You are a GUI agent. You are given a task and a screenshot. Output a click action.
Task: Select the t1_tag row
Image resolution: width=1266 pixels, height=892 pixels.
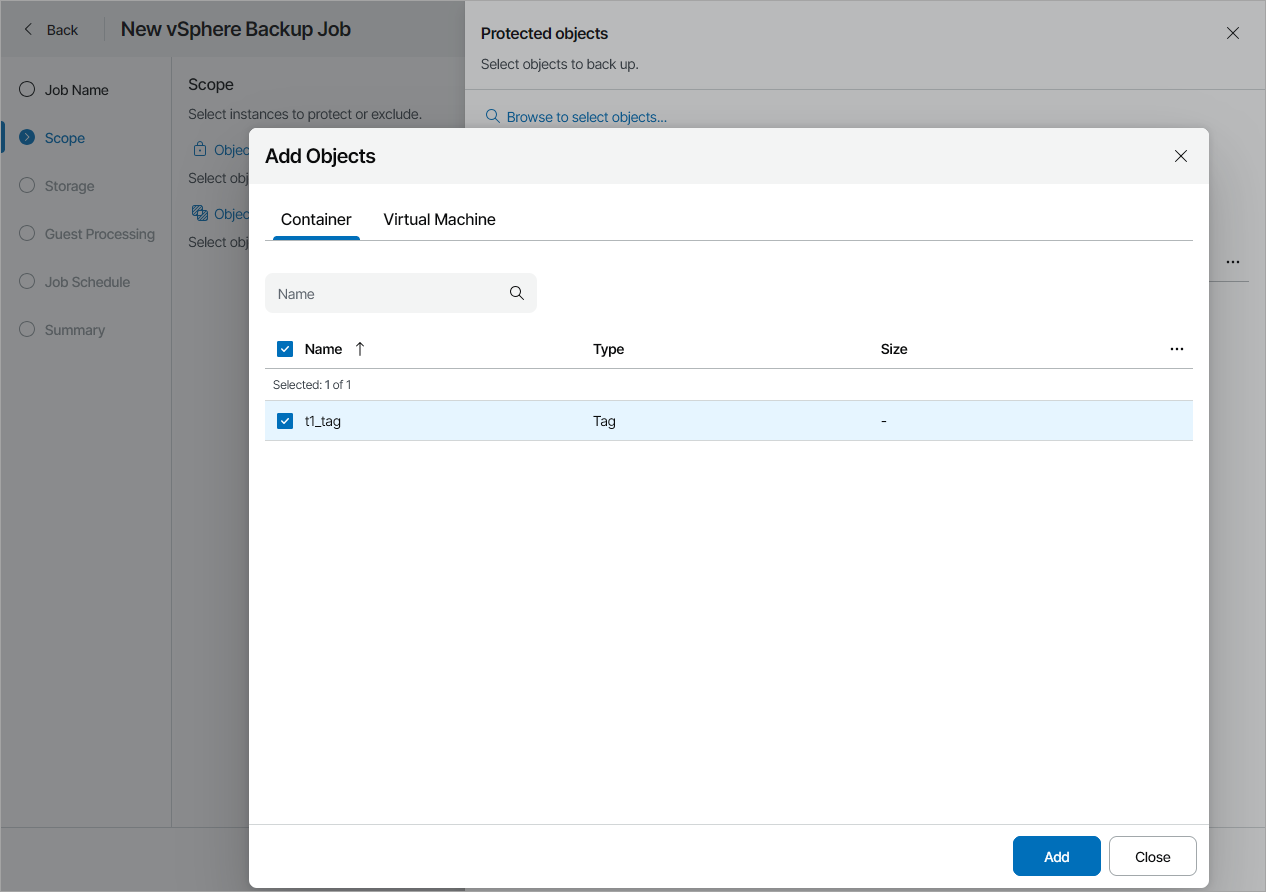[600, 421]
